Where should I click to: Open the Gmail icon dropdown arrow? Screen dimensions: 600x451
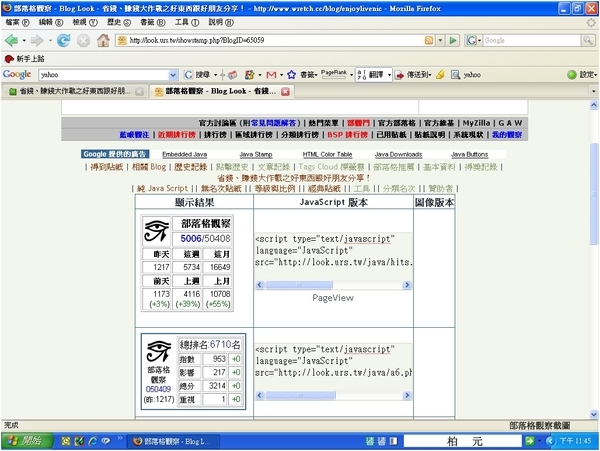coord(281,75)
